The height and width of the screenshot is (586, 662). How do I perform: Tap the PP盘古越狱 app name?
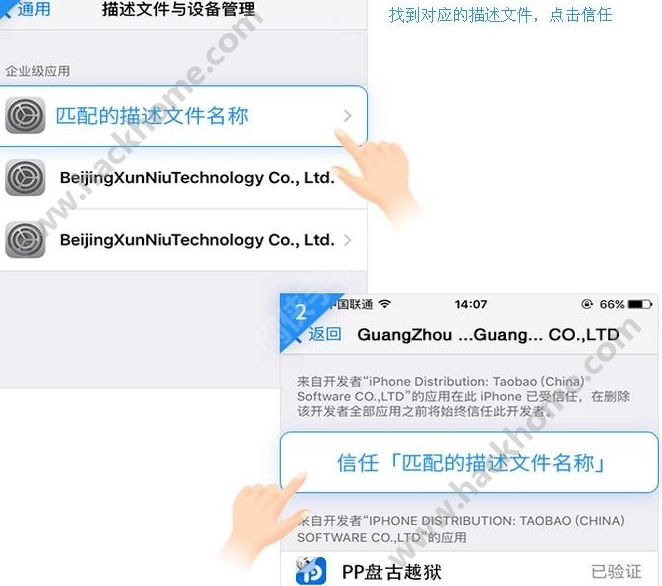[x=391, y=572]
